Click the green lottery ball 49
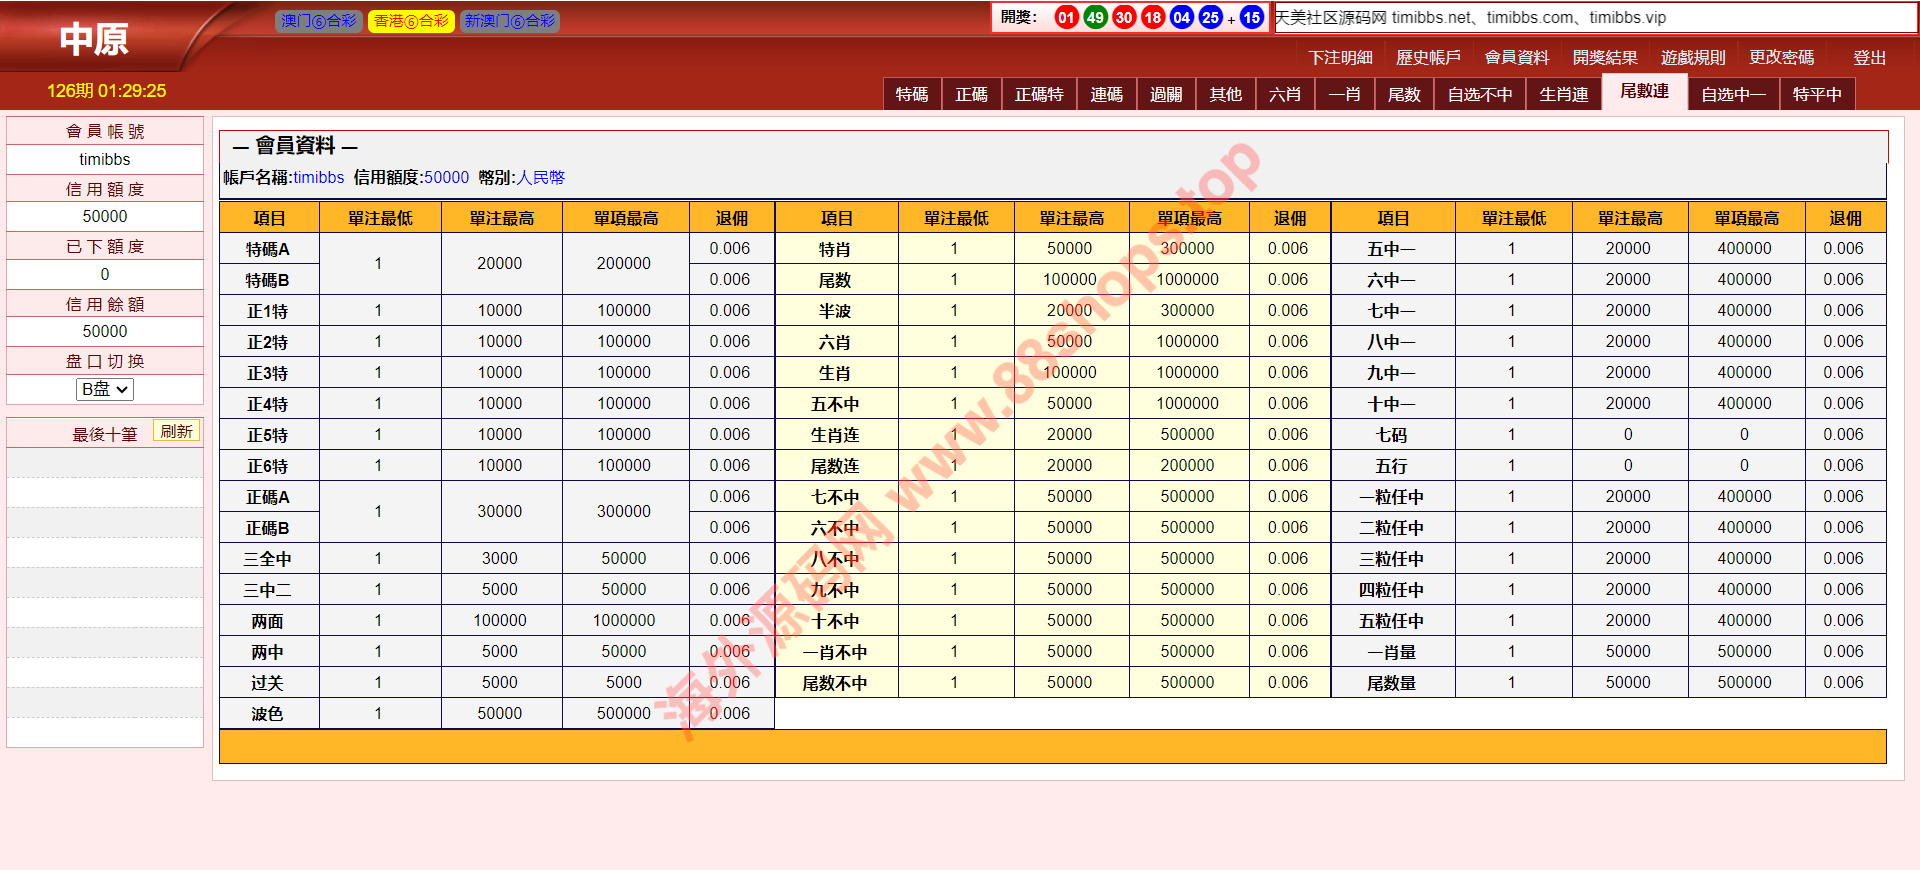This screenshot has width=1920, height=870. (1095, 17)
